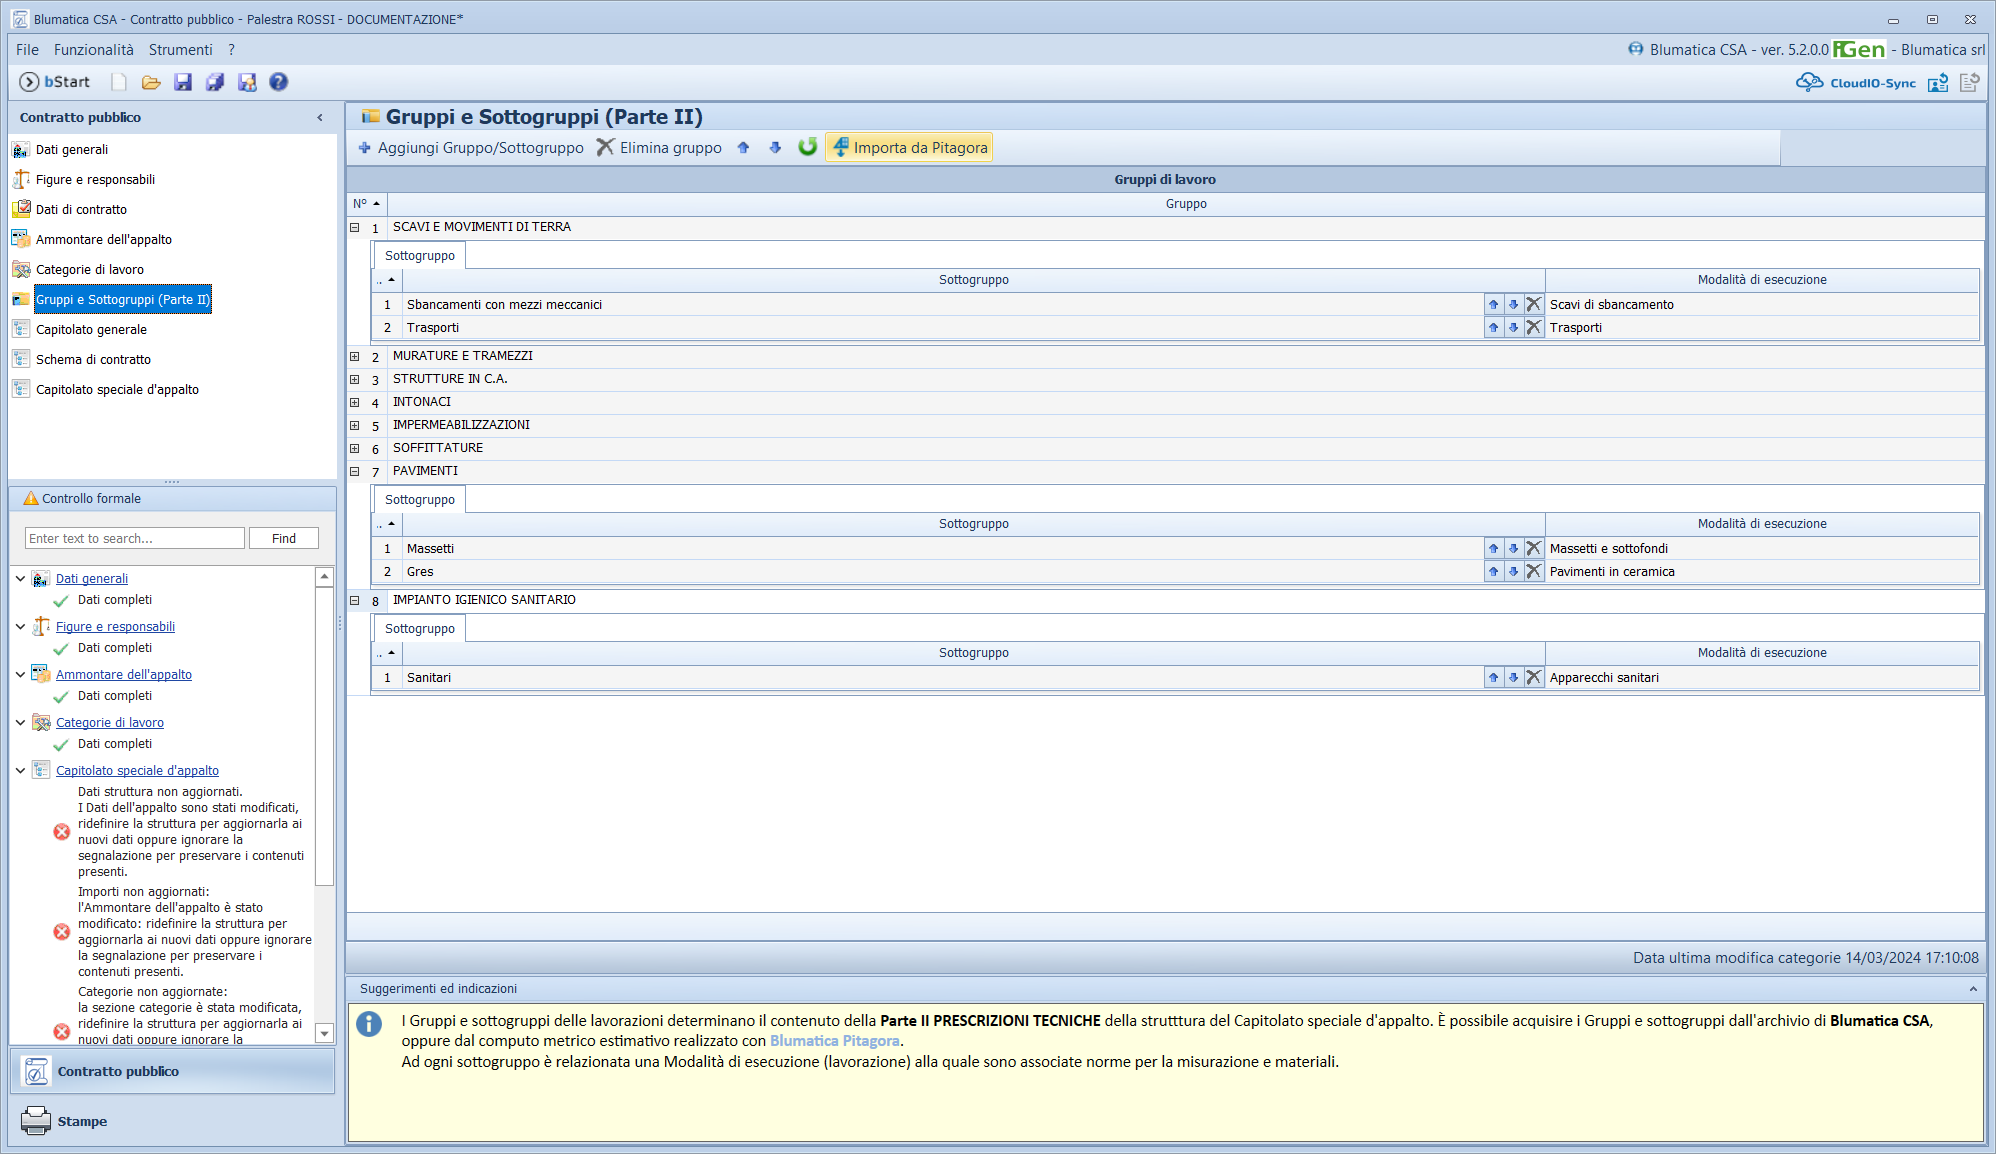Delete the Sbancamenti con mezzi meccanici subgroup
Image resolution: width=1996 pixels, height=1154 pixels.
tap(1534, 305)
